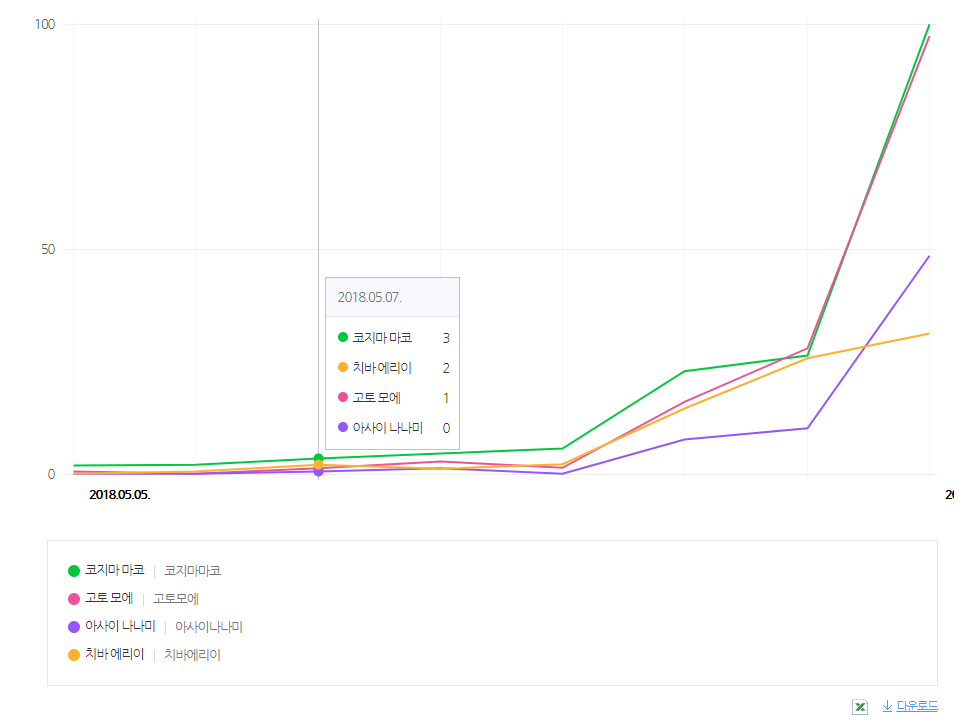The height and width of the screenshot is (726, 977).
Task: Click green data point on hover line
Action: [x=318, y=459]
